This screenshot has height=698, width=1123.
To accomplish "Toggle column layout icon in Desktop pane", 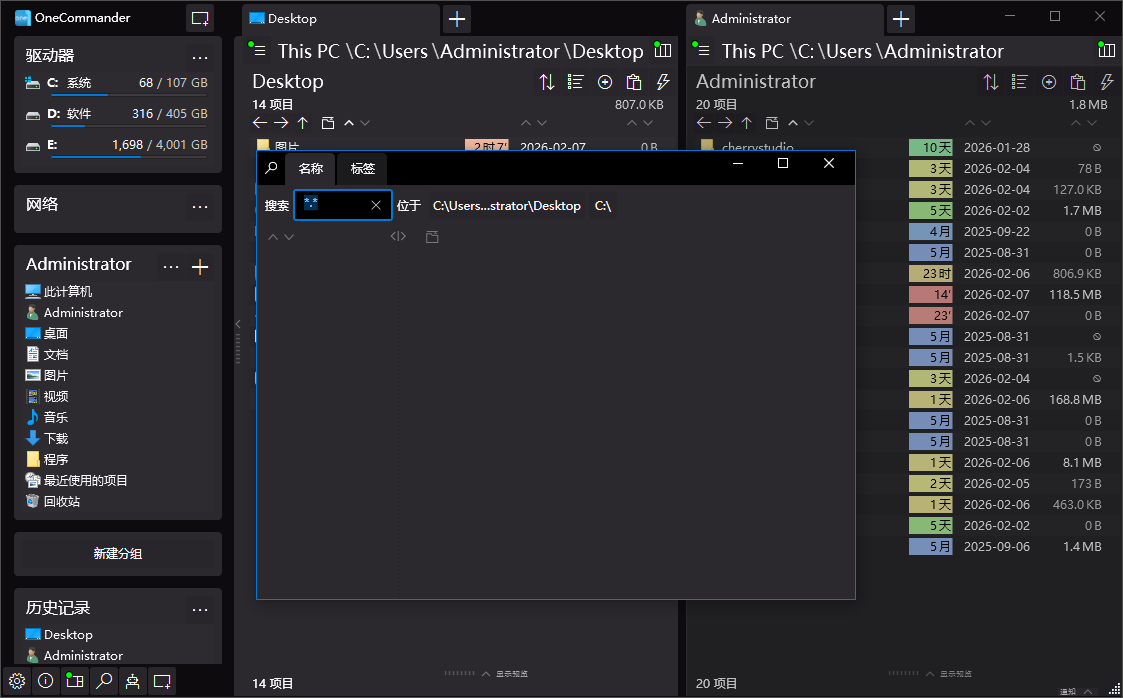I will pos(661,50).
